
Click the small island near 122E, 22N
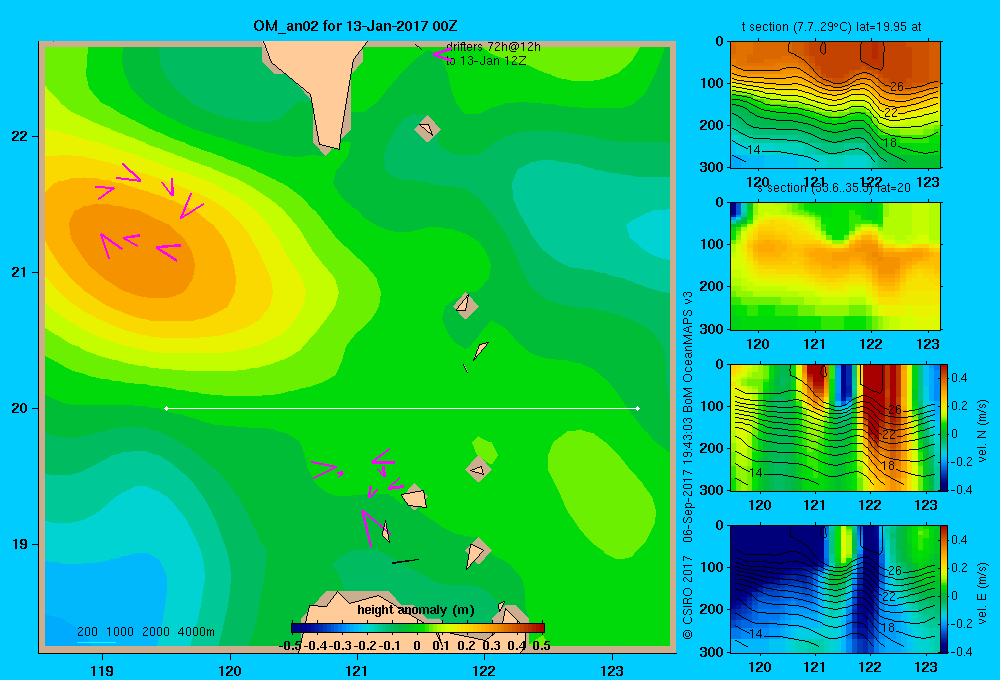[x=427, y=129]
